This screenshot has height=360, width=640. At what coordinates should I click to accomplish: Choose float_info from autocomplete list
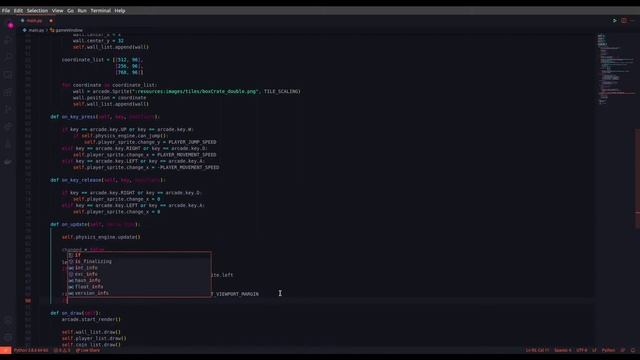tap(139, 287)
